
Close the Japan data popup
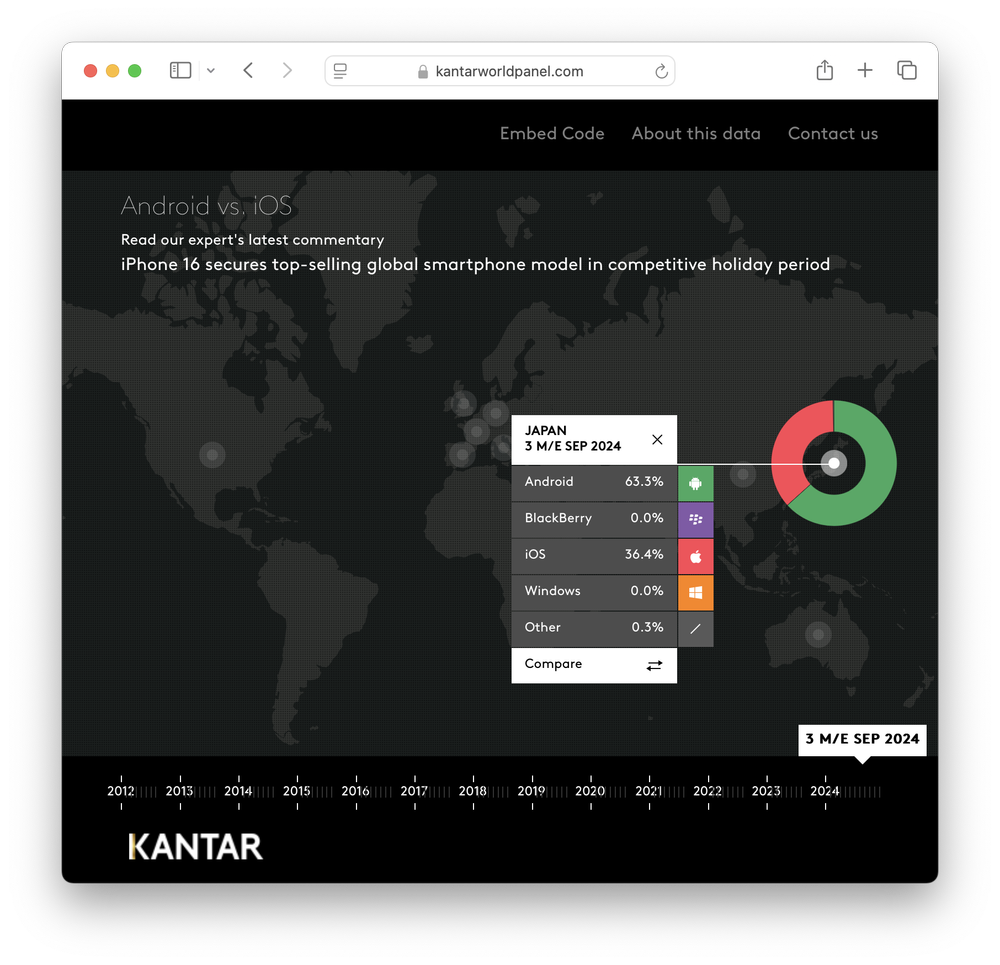[658, 439]
